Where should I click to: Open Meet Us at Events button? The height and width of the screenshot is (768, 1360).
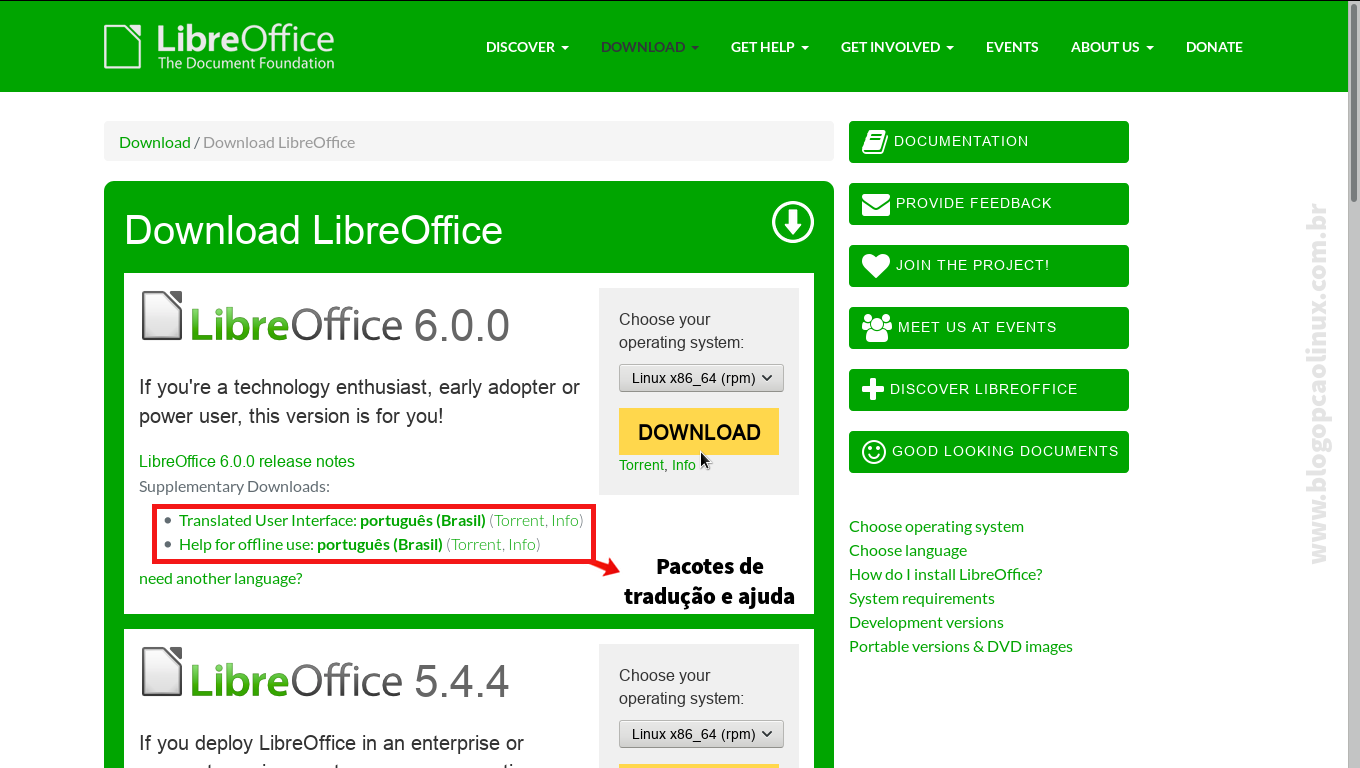coord(989,328)
